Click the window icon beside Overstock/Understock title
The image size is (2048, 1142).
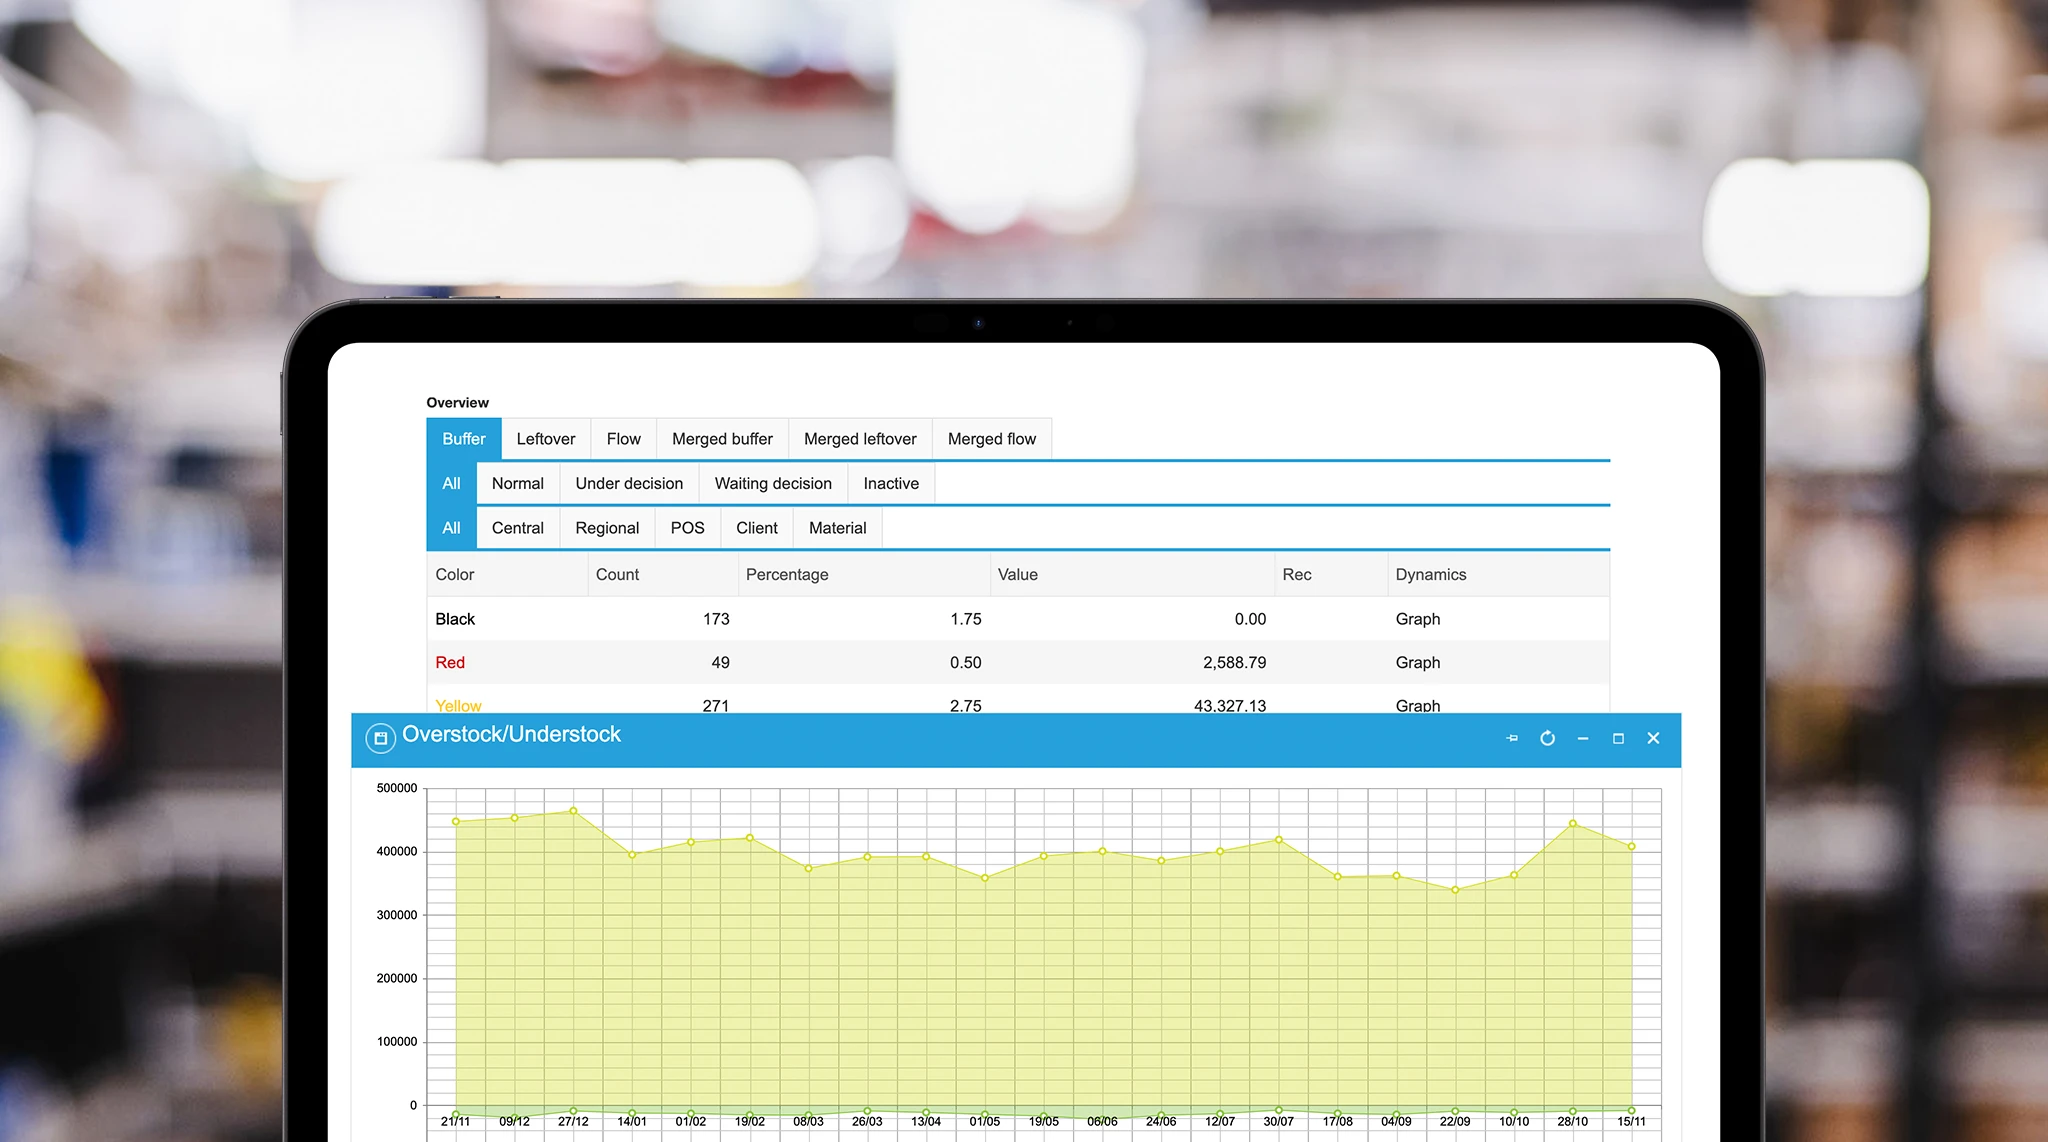pos(382,738)
